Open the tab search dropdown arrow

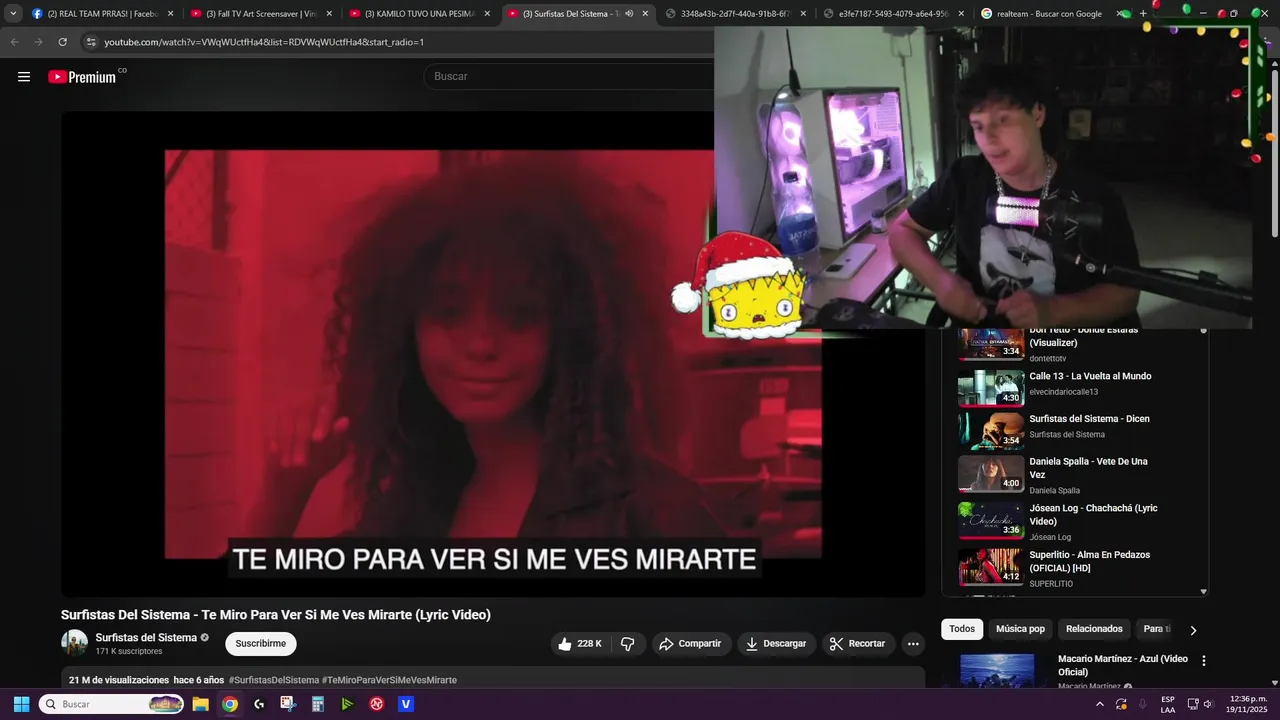click(x=13, y=13)
